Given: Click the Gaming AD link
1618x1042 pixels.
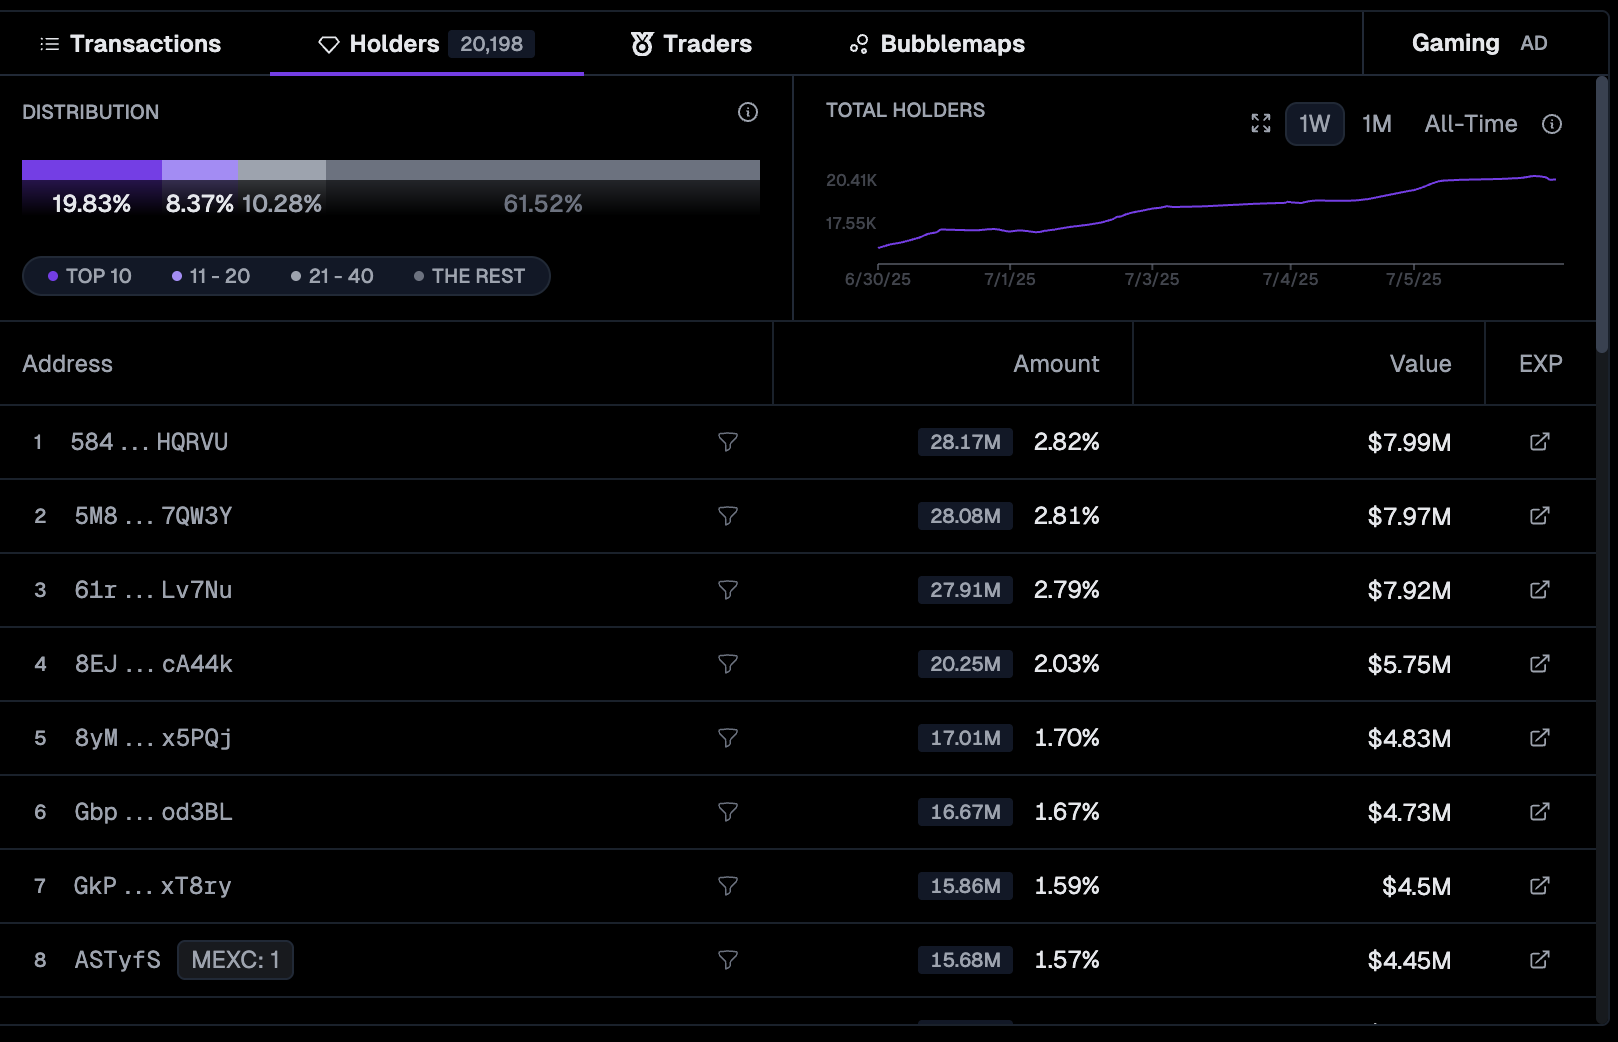Looking at the screenshot, I should [x=1478, y=43].
